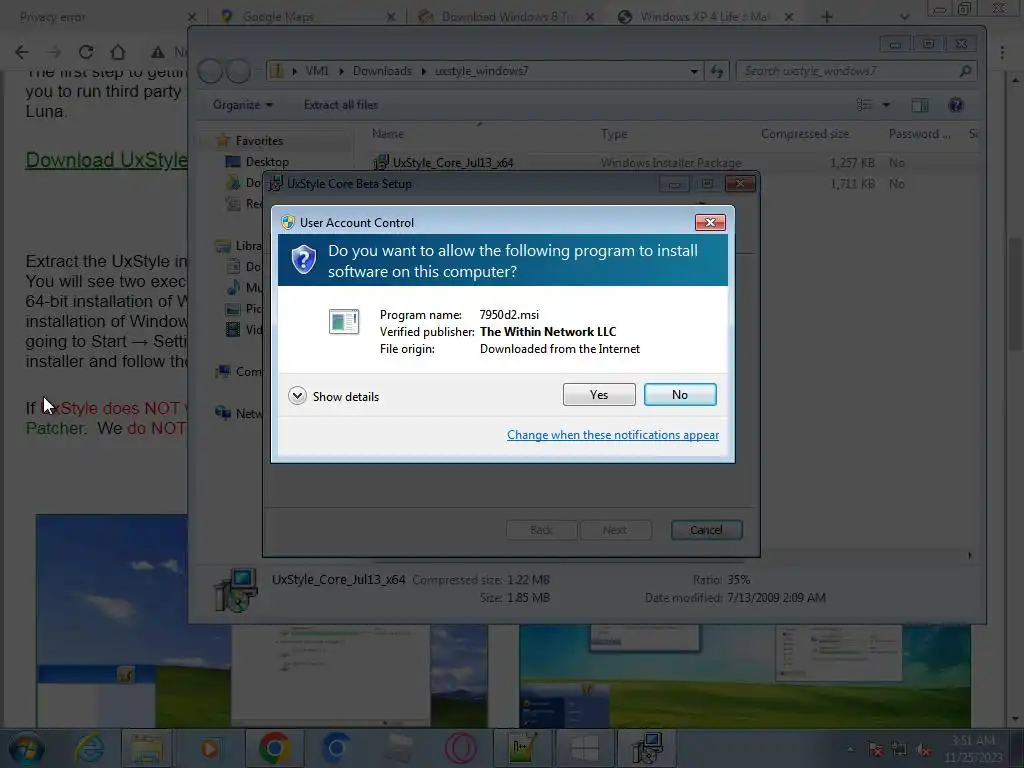1024x768 pixels.
Task: Open address bar history dropdown arrow
Action: (x=694, y=71)
